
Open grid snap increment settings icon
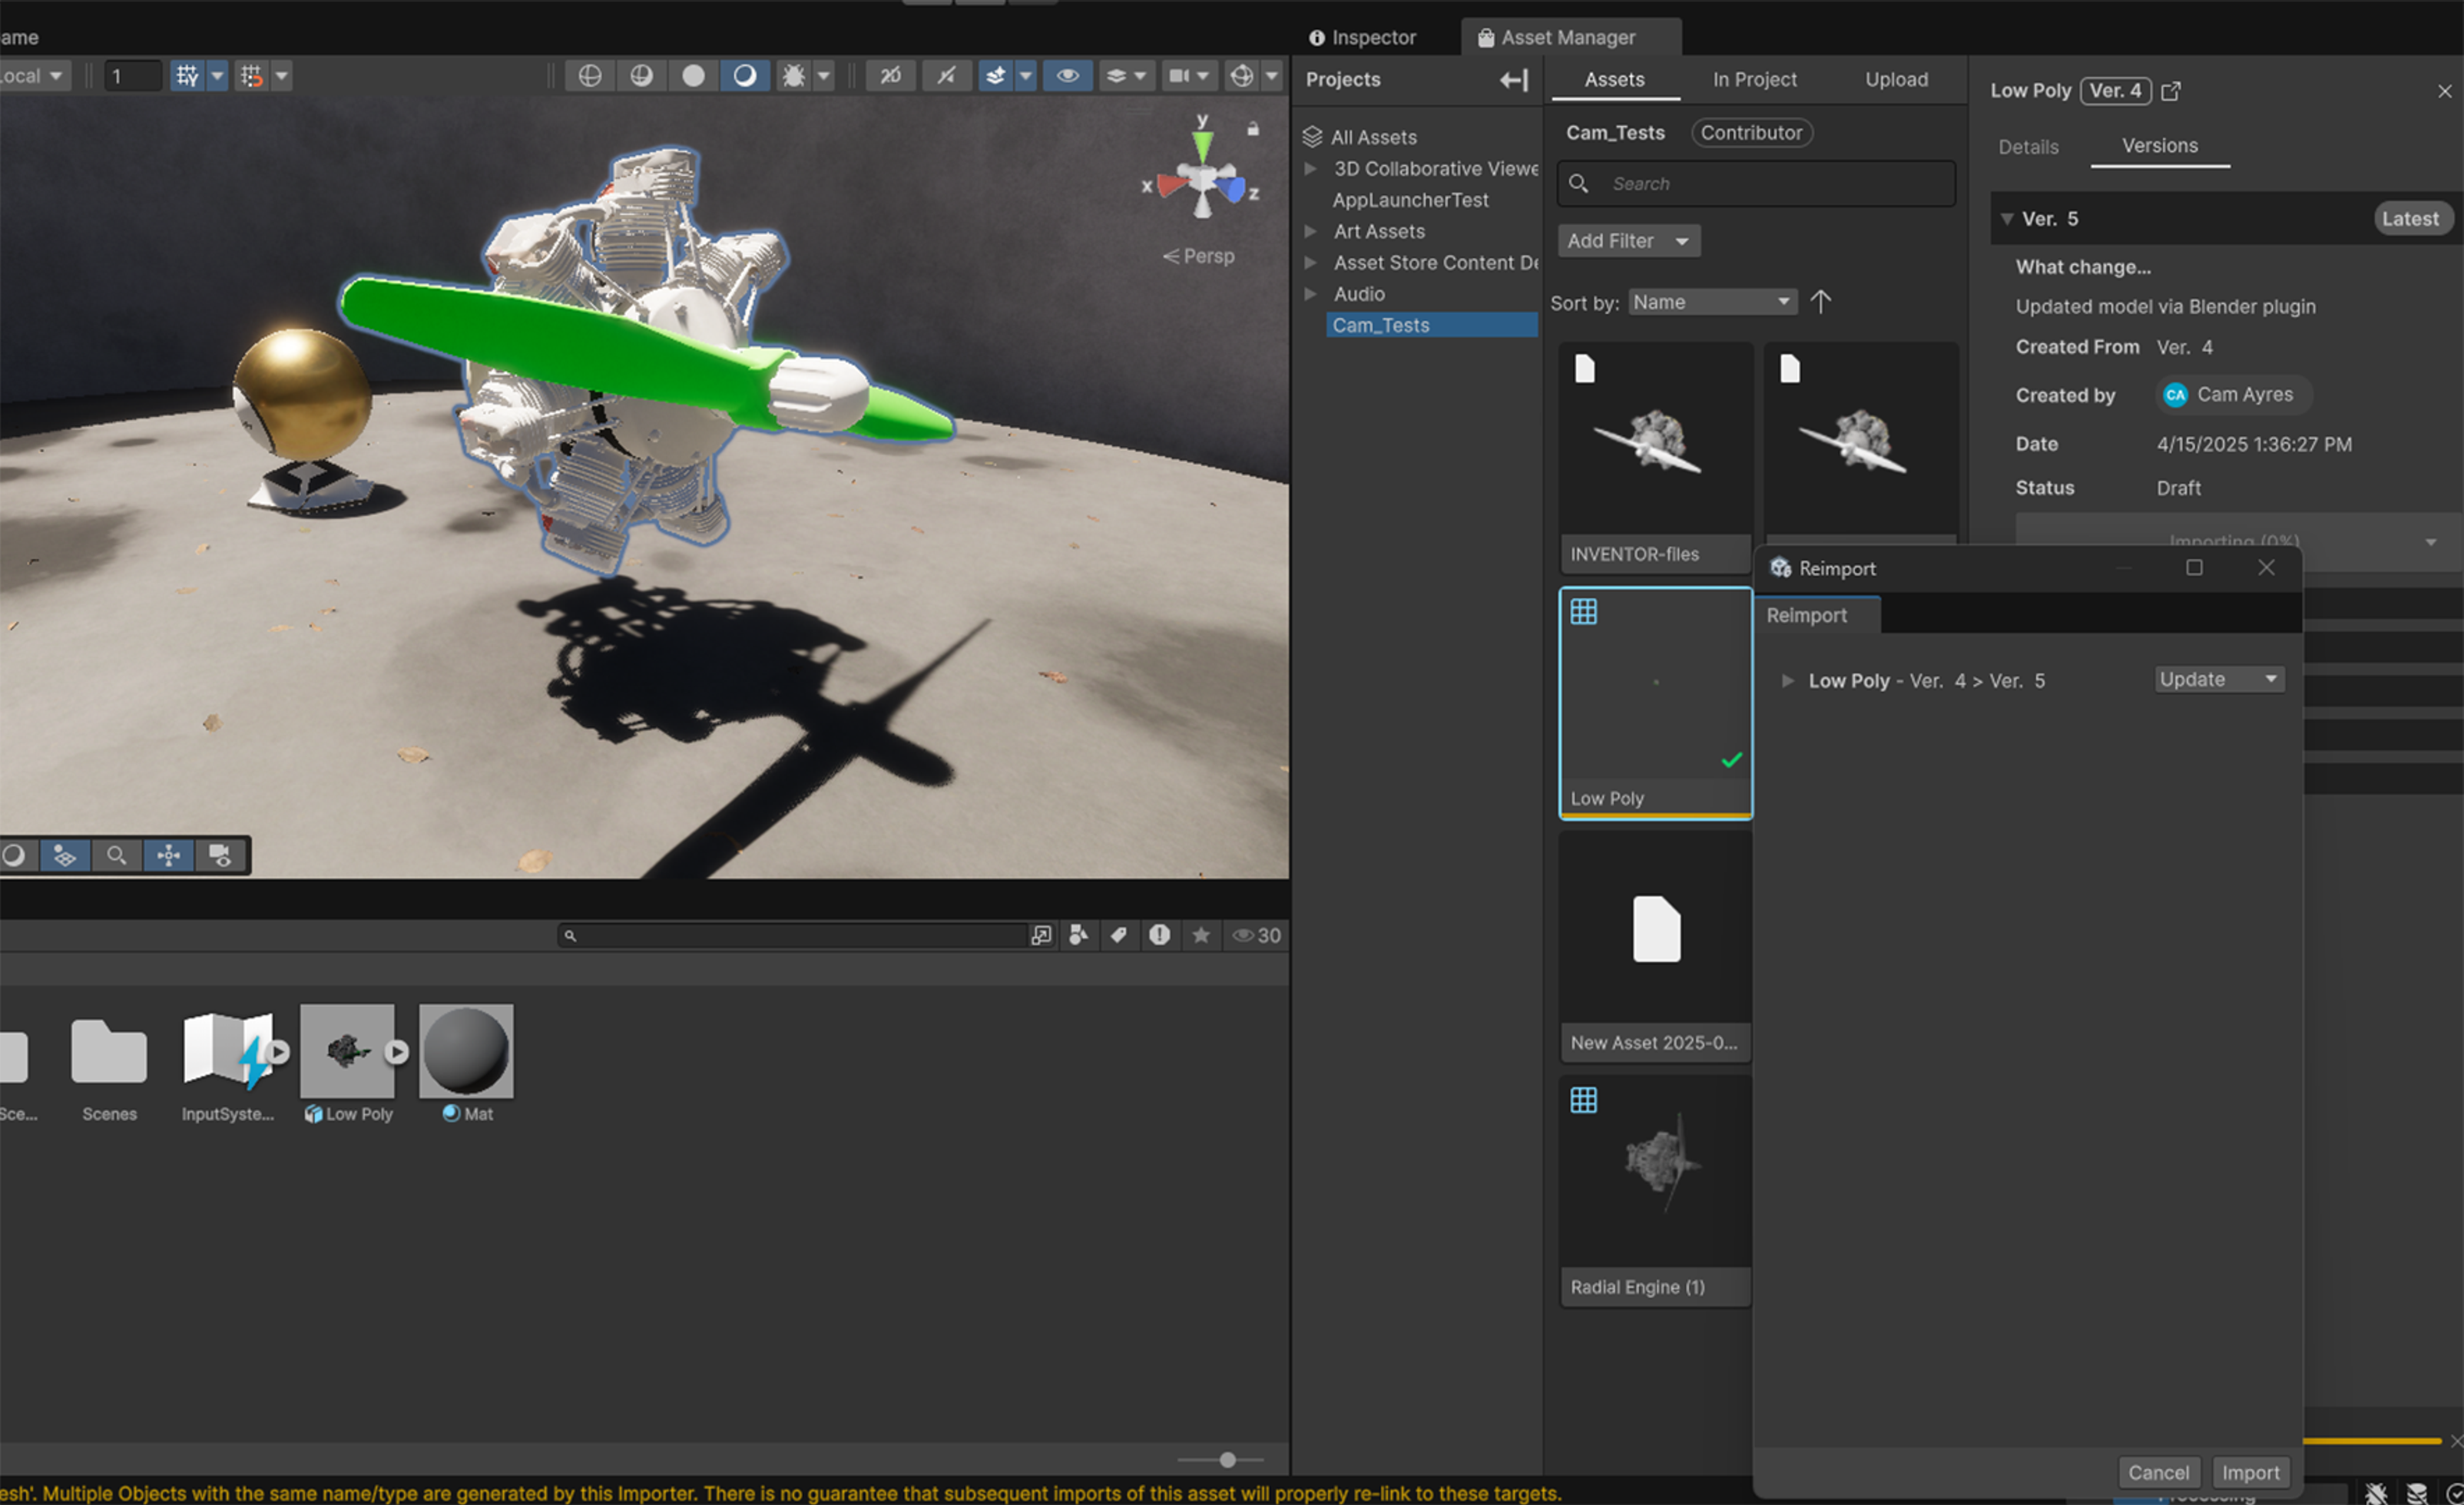coord(252,76)
